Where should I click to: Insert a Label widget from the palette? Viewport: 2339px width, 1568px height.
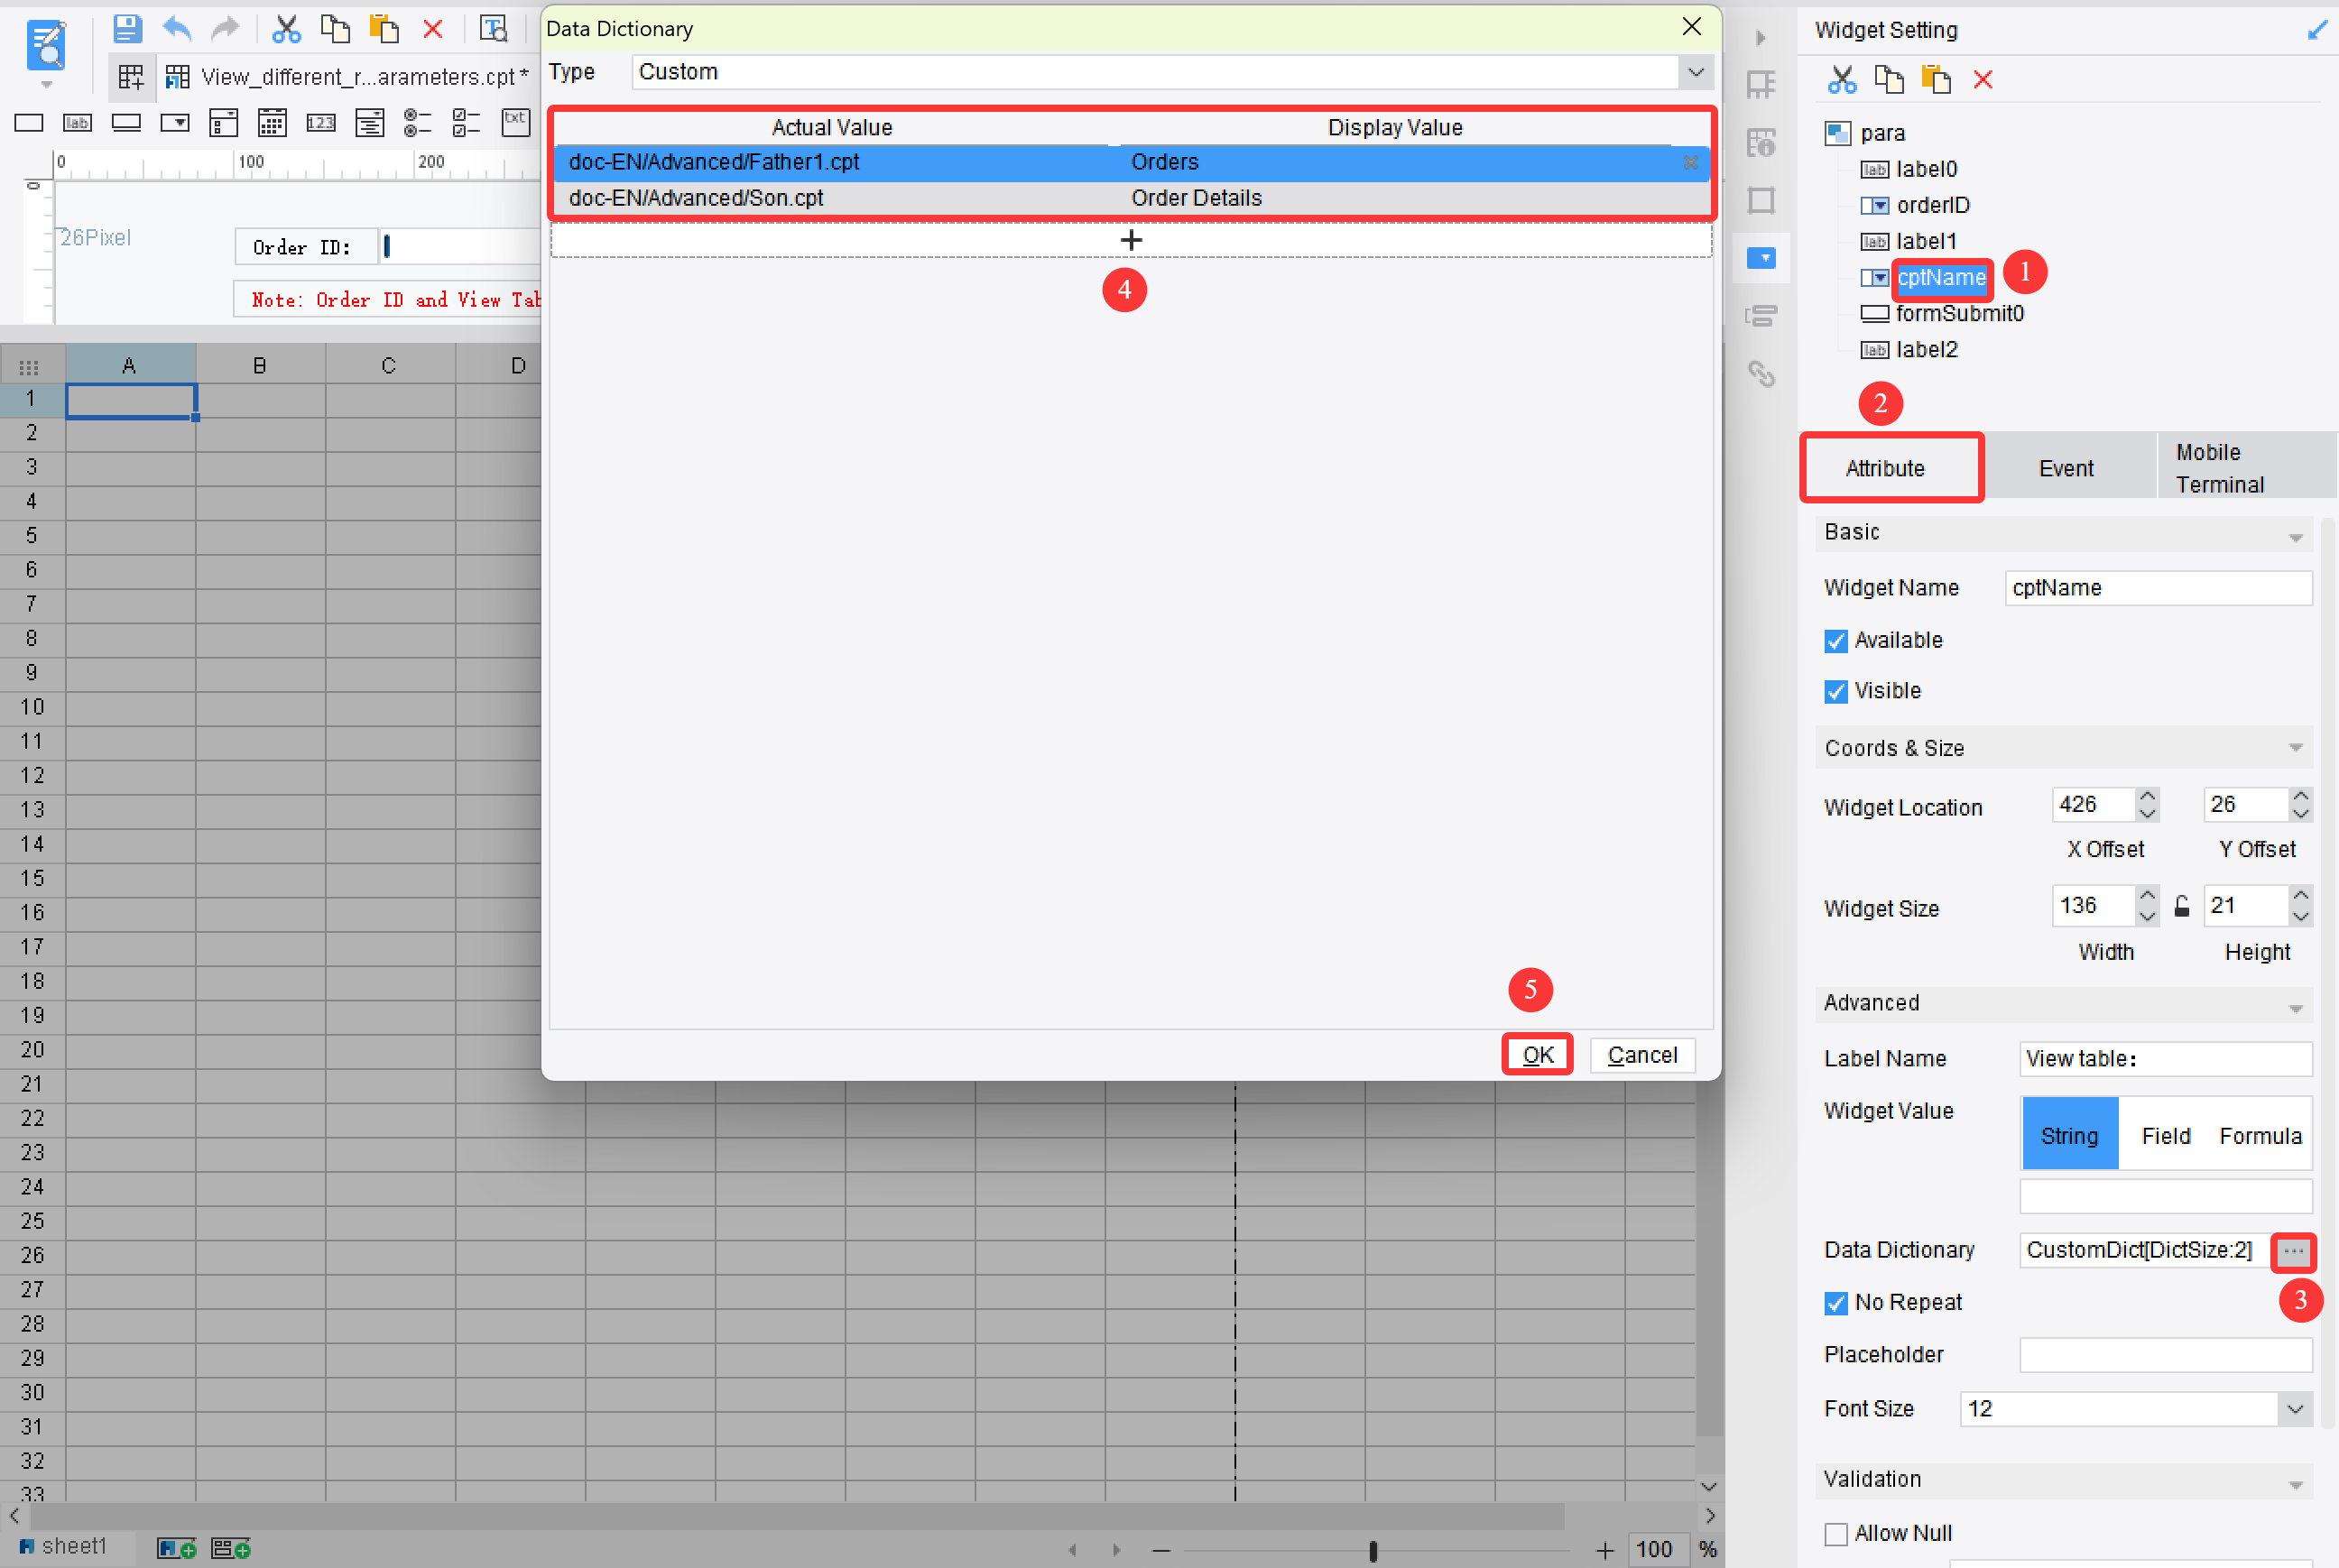[x=77, y=122]
